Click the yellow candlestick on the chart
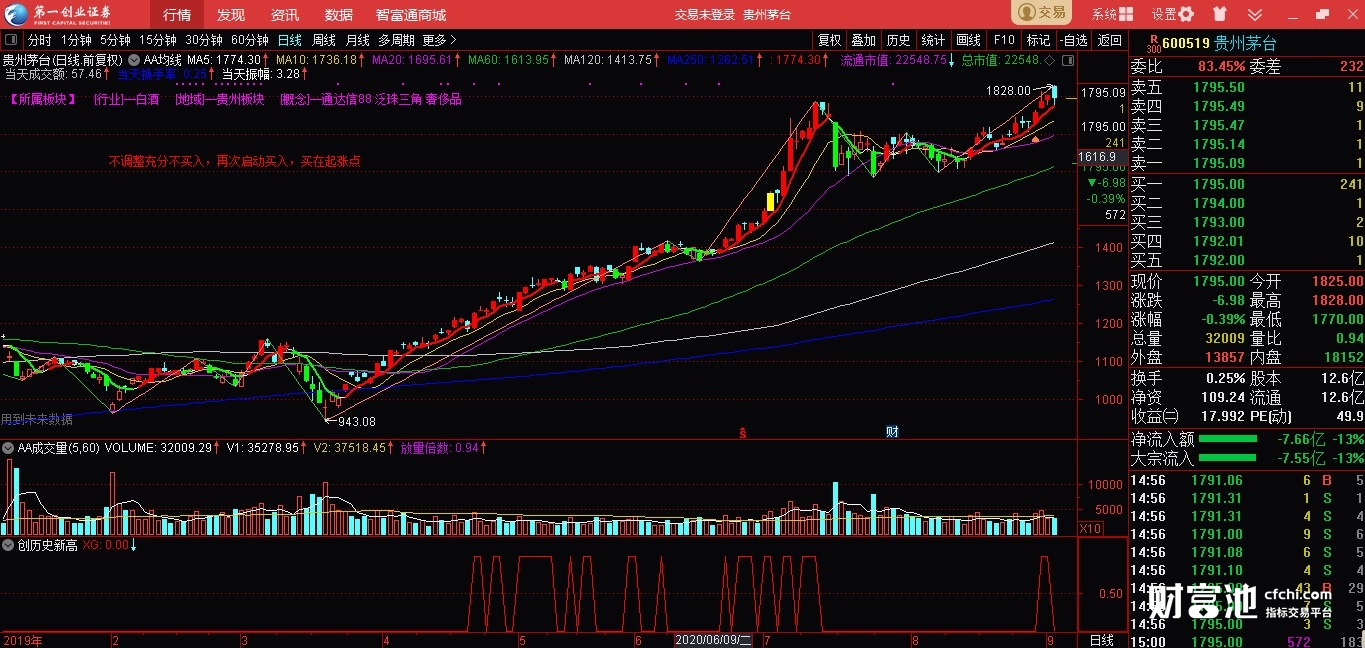Screen dimensions: 1365x648 tap(770, 201)
